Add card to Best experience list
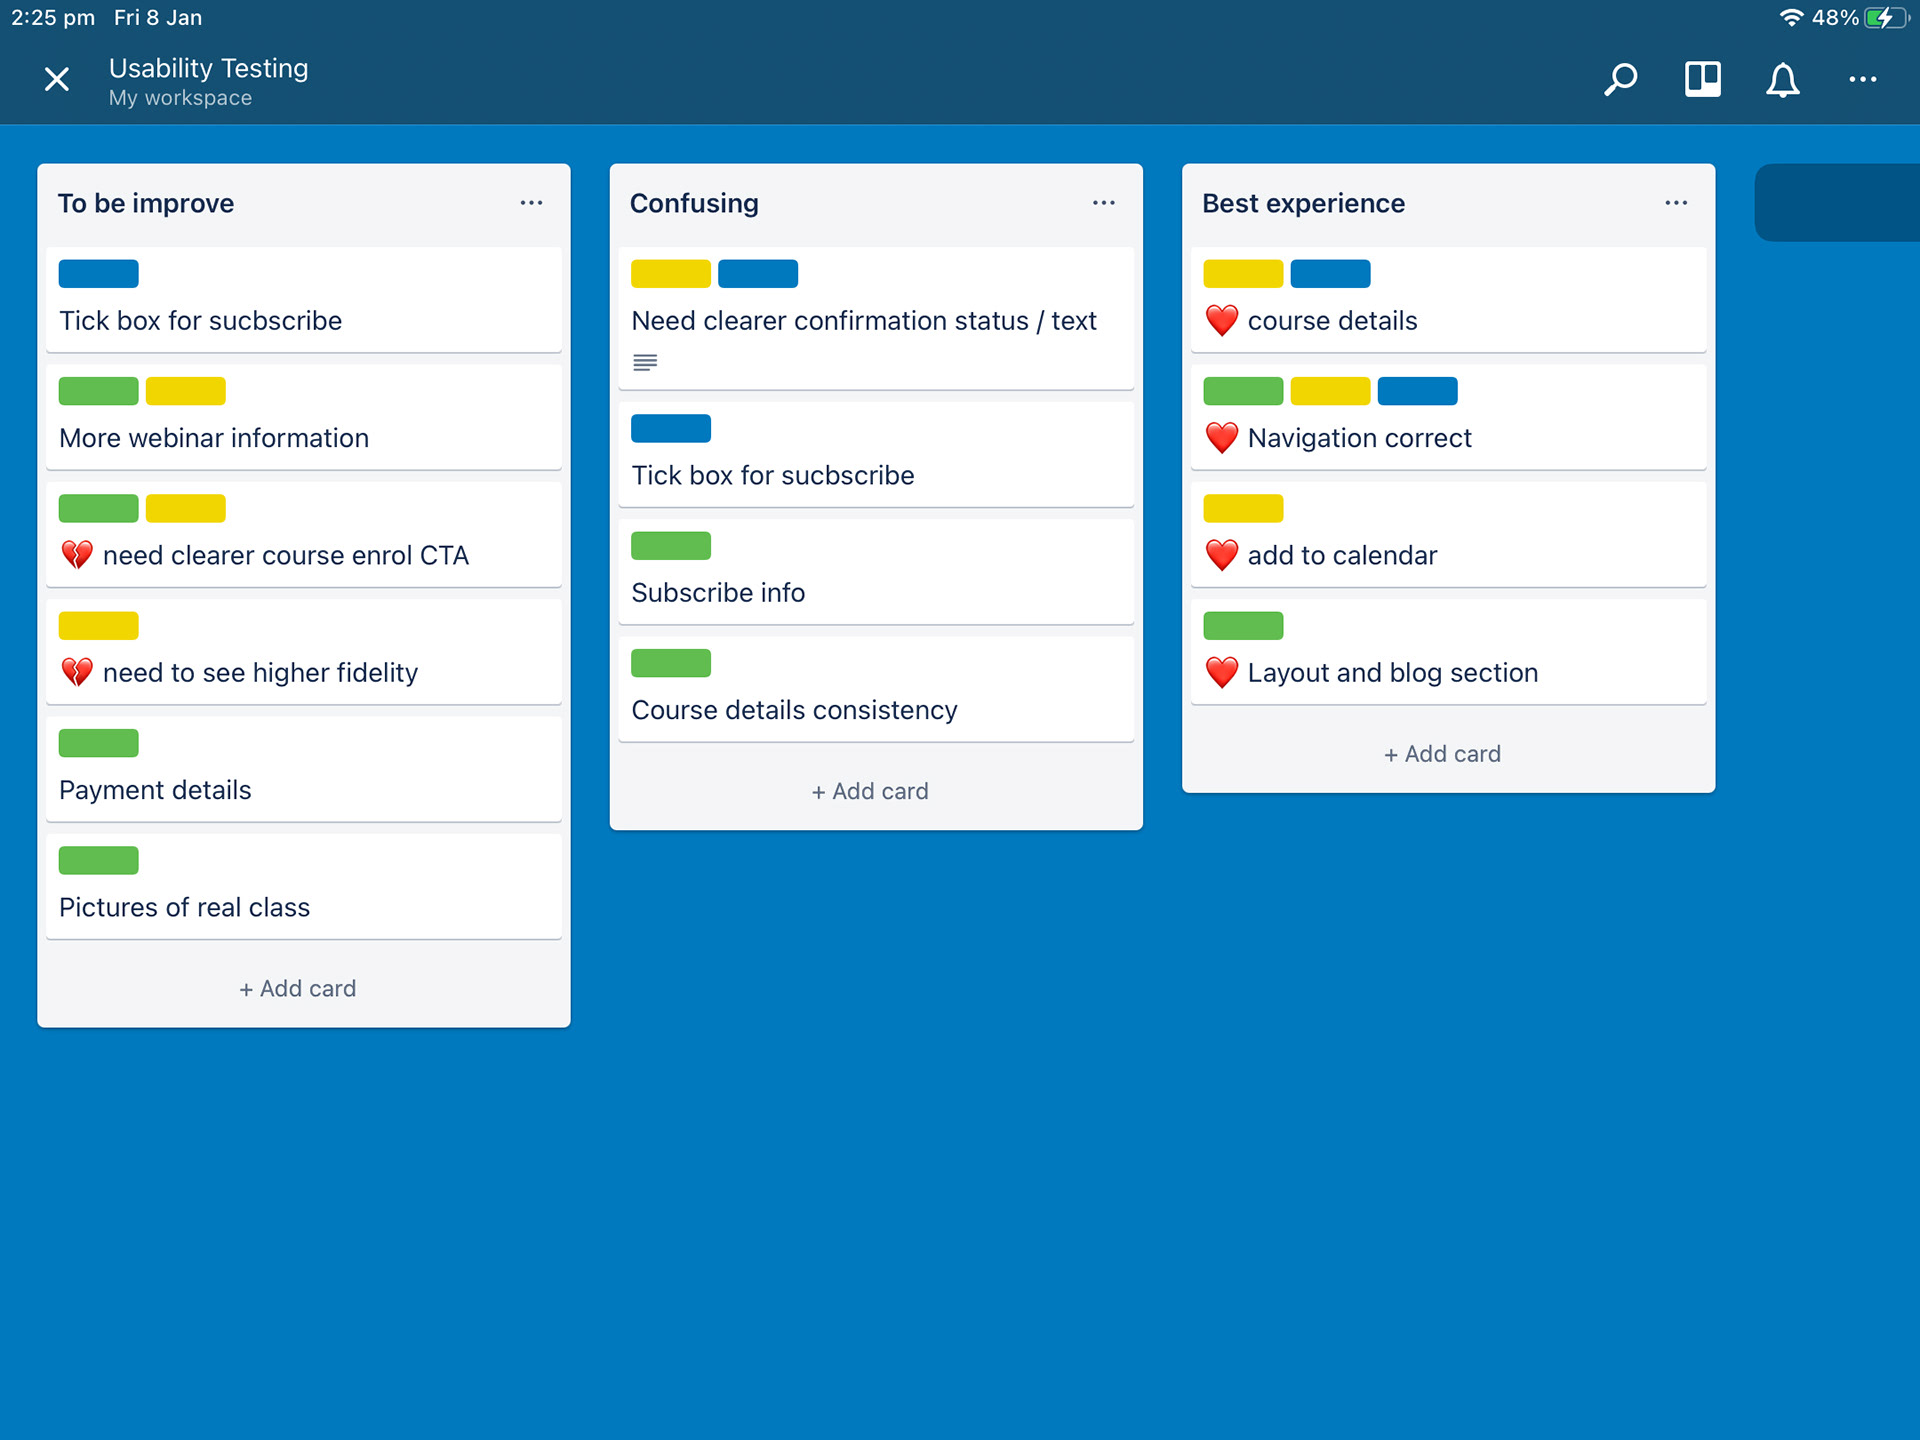 [x=1443, y=754]
